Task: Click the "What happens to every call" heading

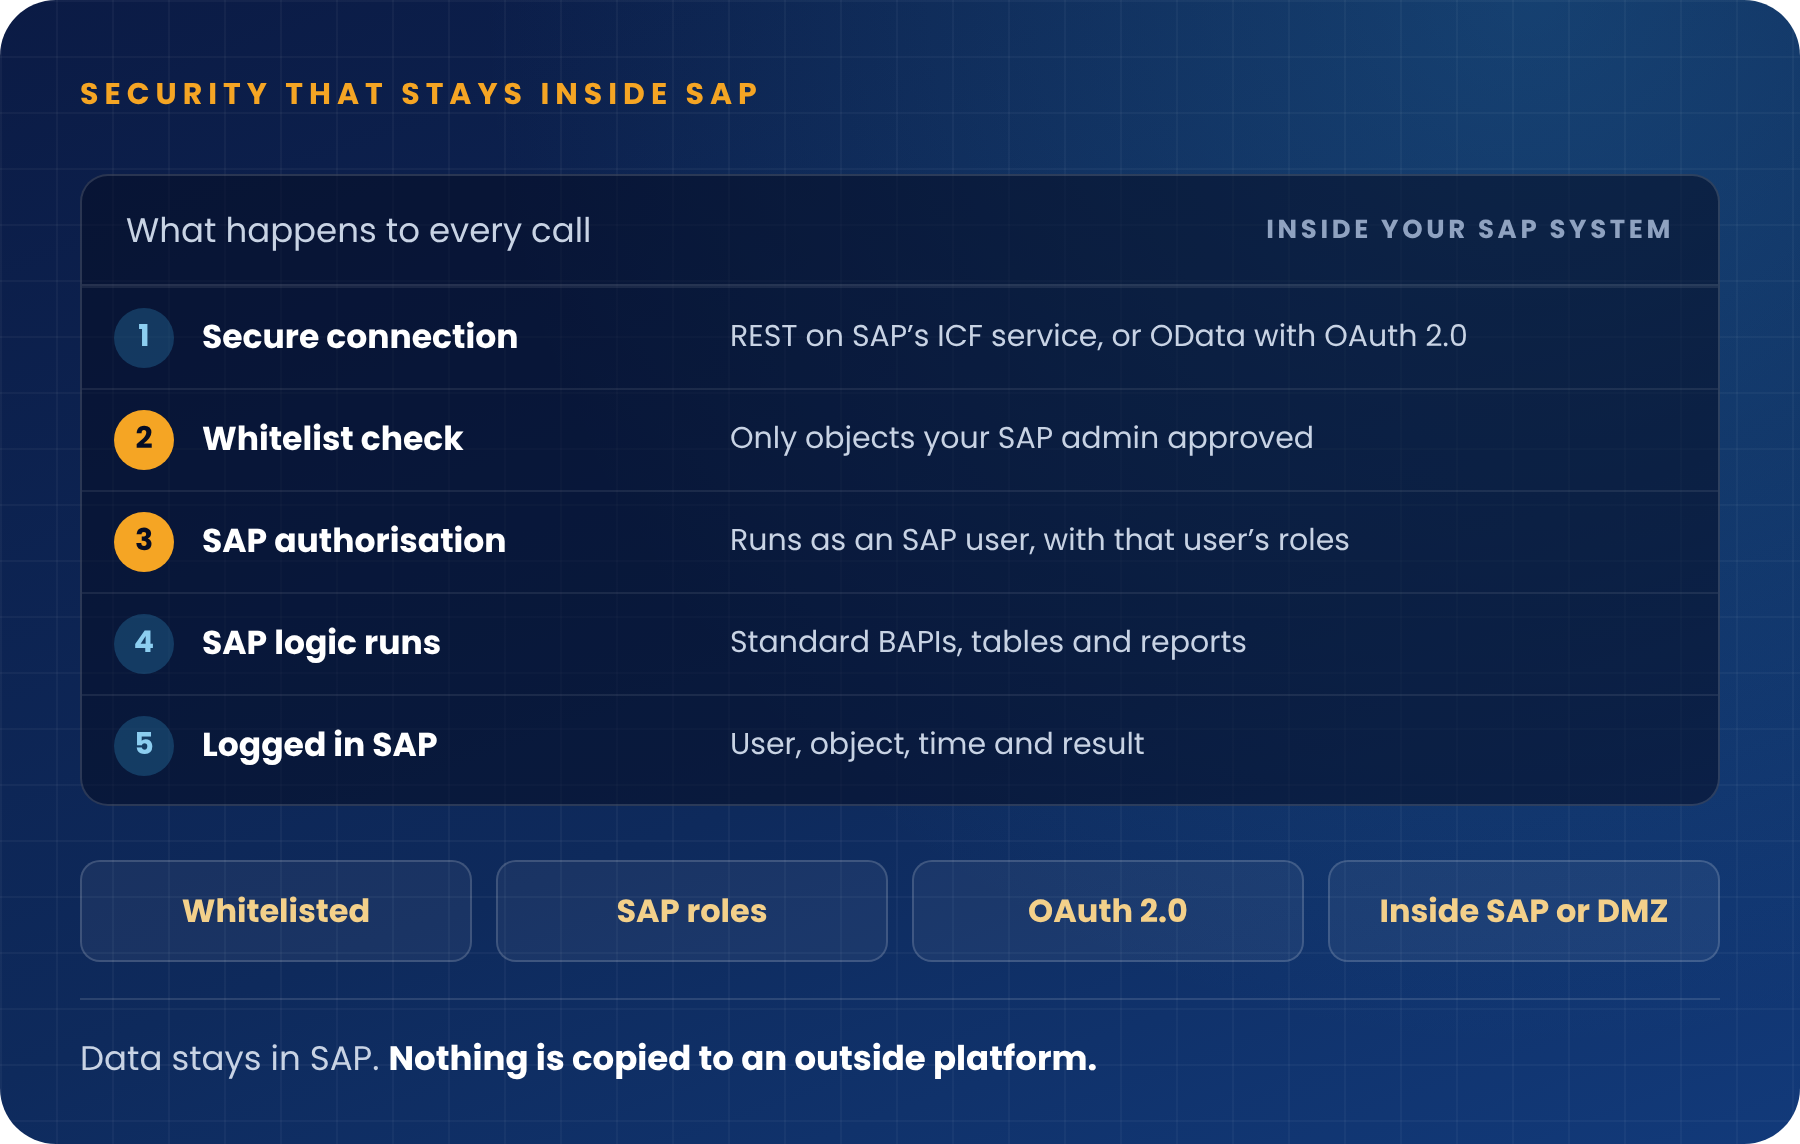Action: point(359,231)
